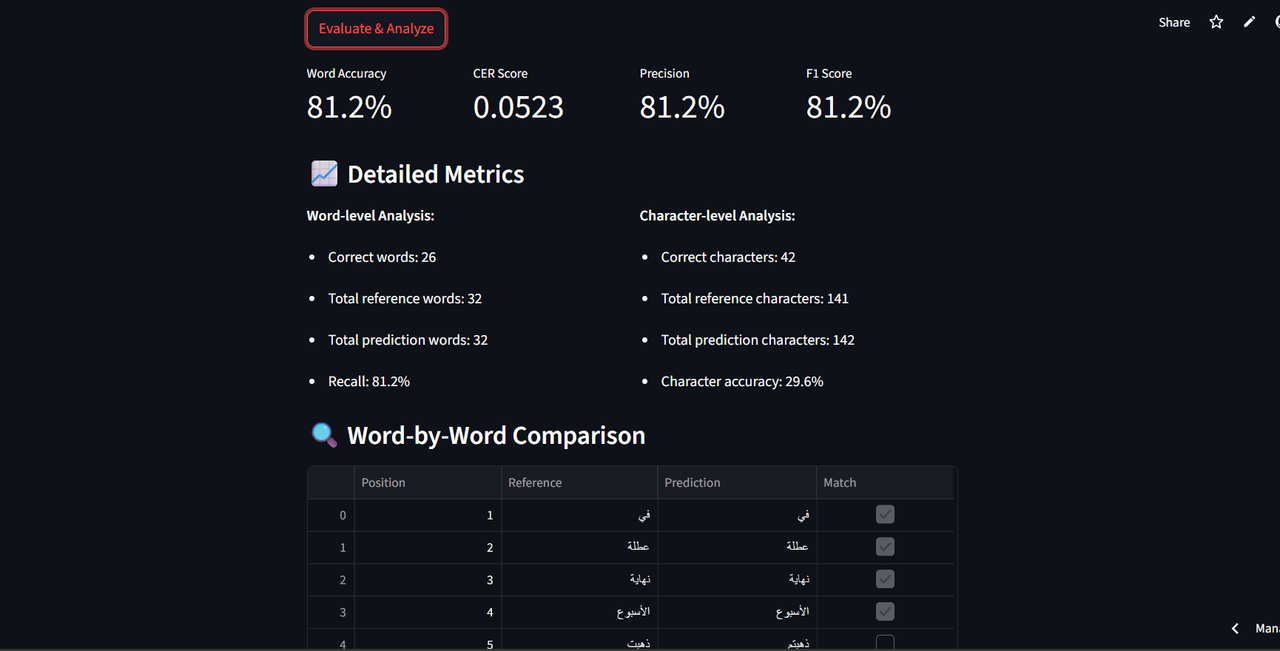Click the Word-by-Word Comparison heading

(496, 436)
